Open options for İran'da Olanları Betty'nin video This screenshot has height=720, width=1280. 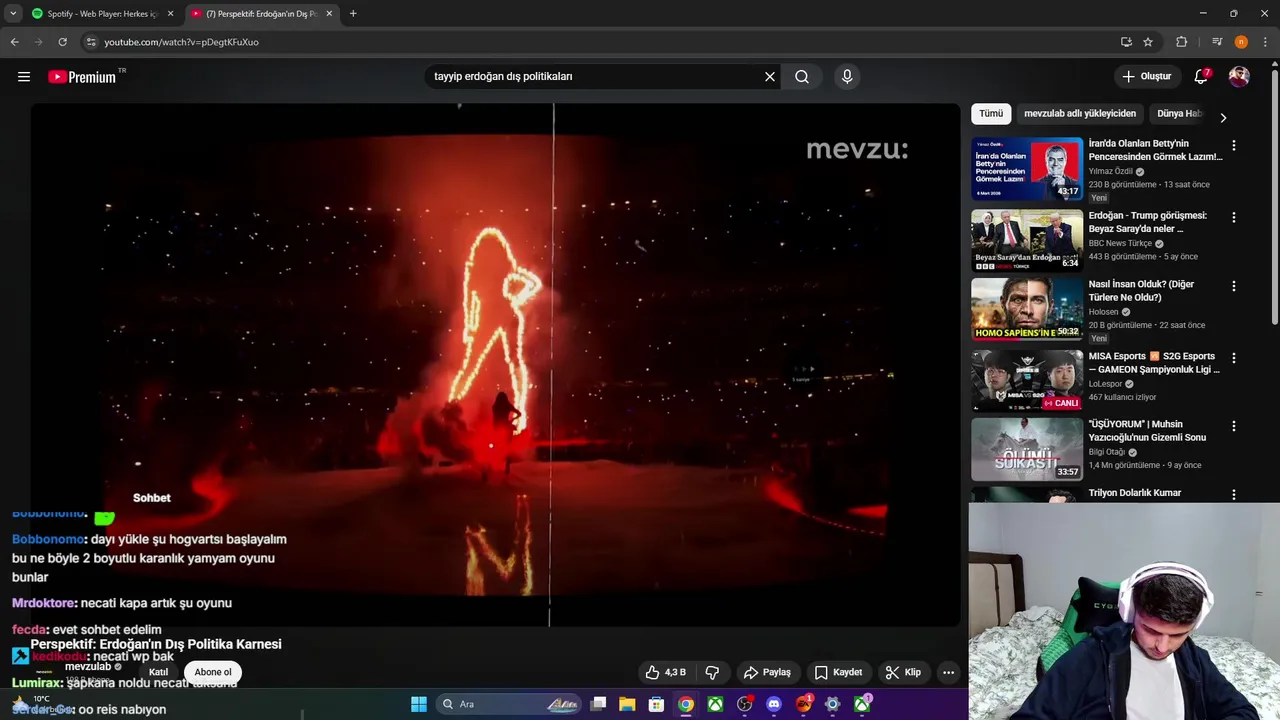click(1233, 145)
